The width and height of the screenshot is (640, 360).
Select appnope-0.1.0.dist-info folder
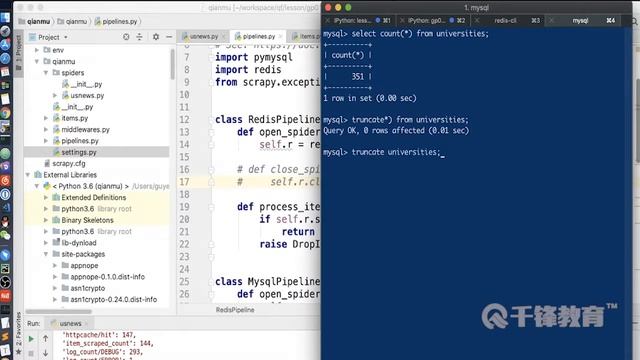[103, 277]
